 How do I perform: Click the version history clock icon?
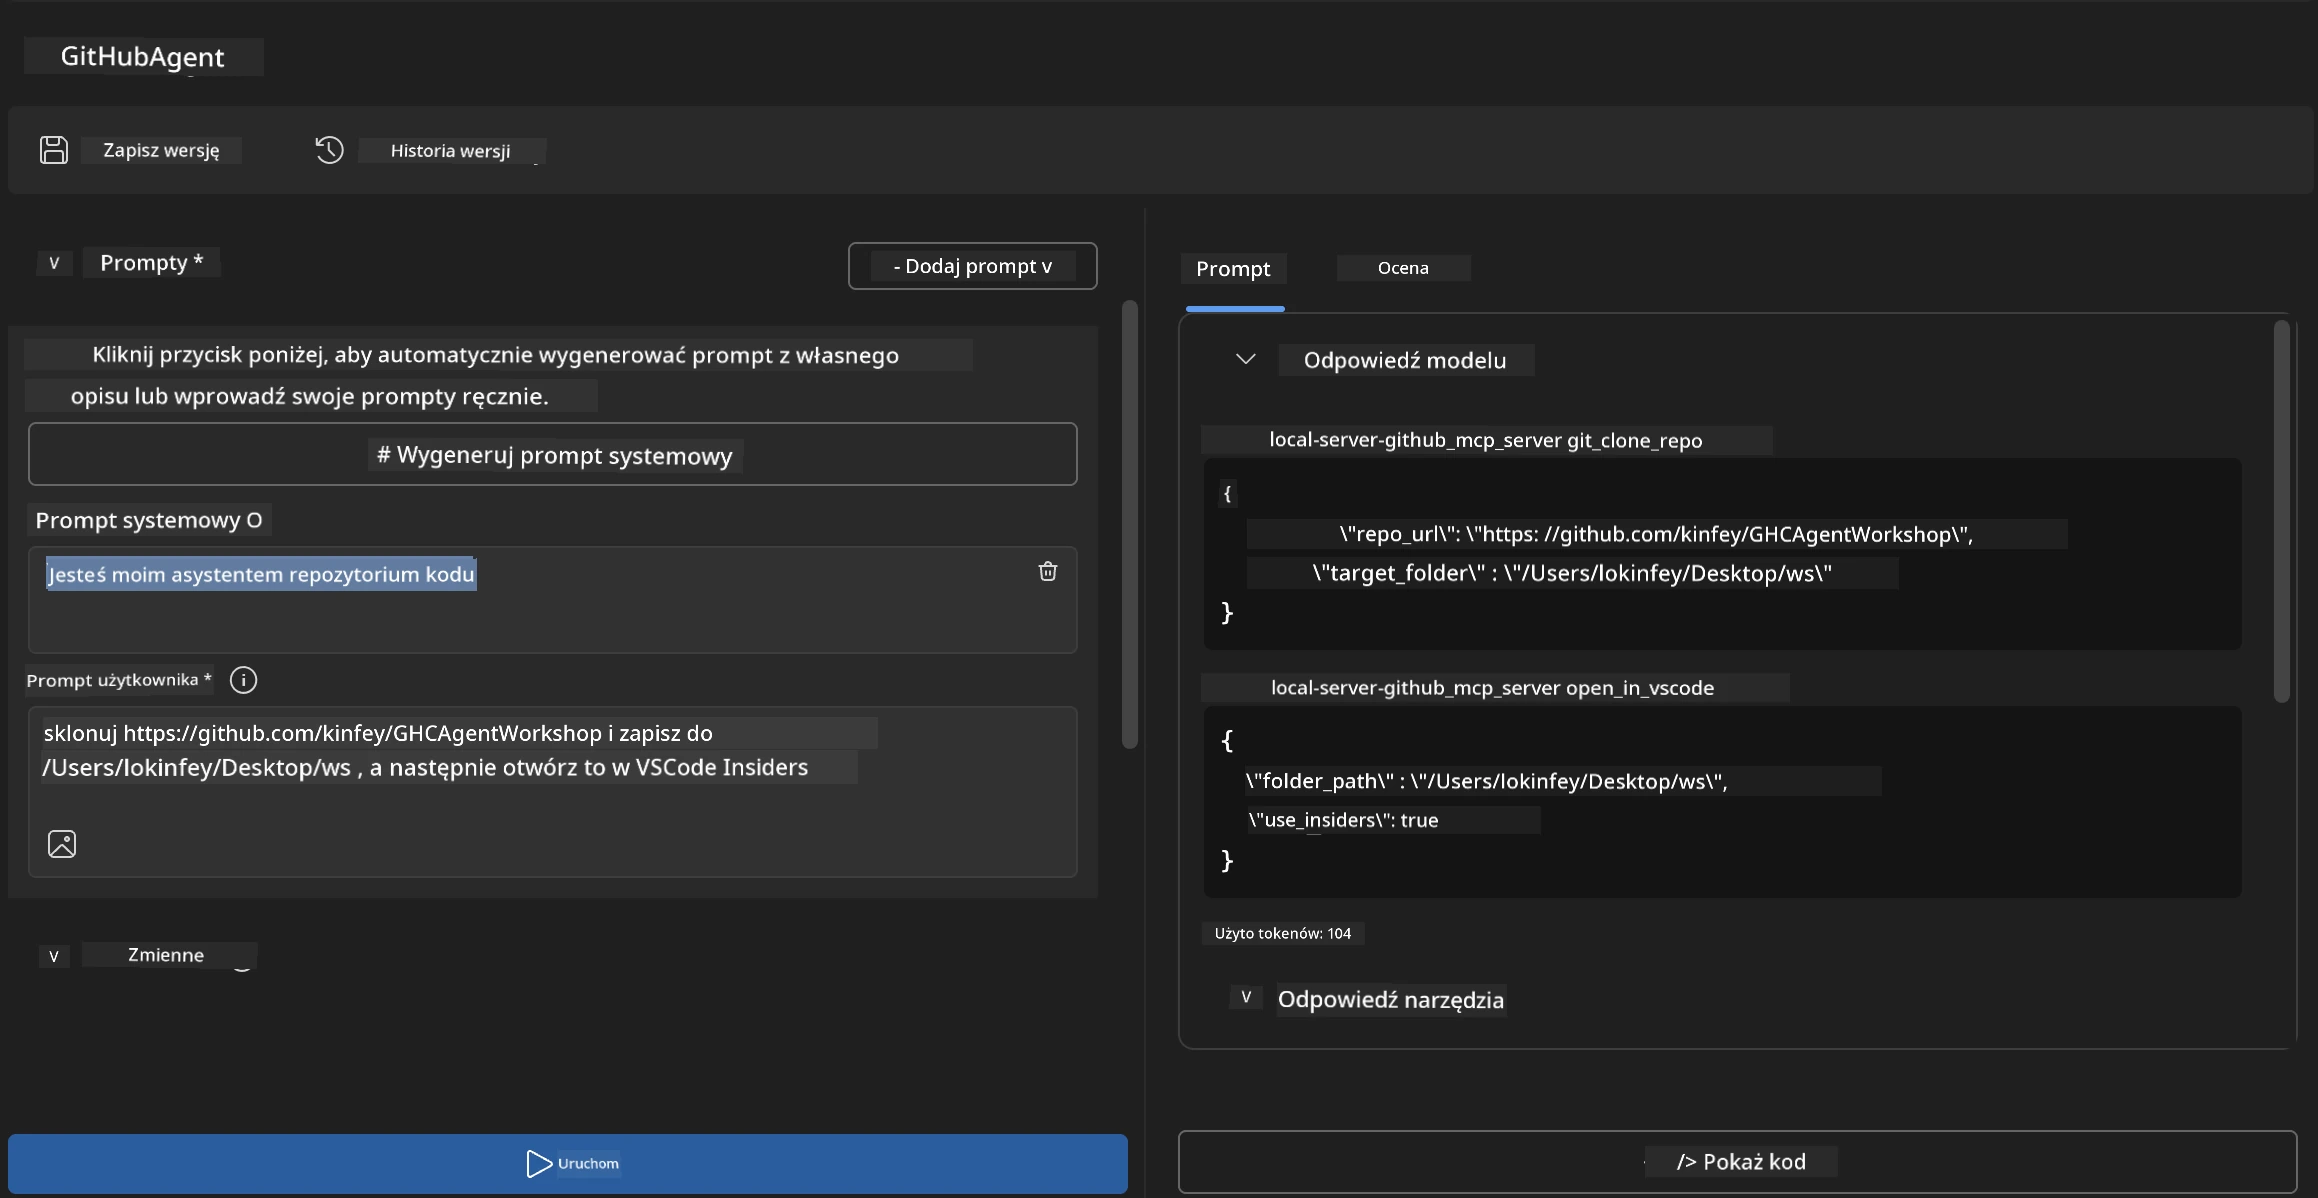329,150
